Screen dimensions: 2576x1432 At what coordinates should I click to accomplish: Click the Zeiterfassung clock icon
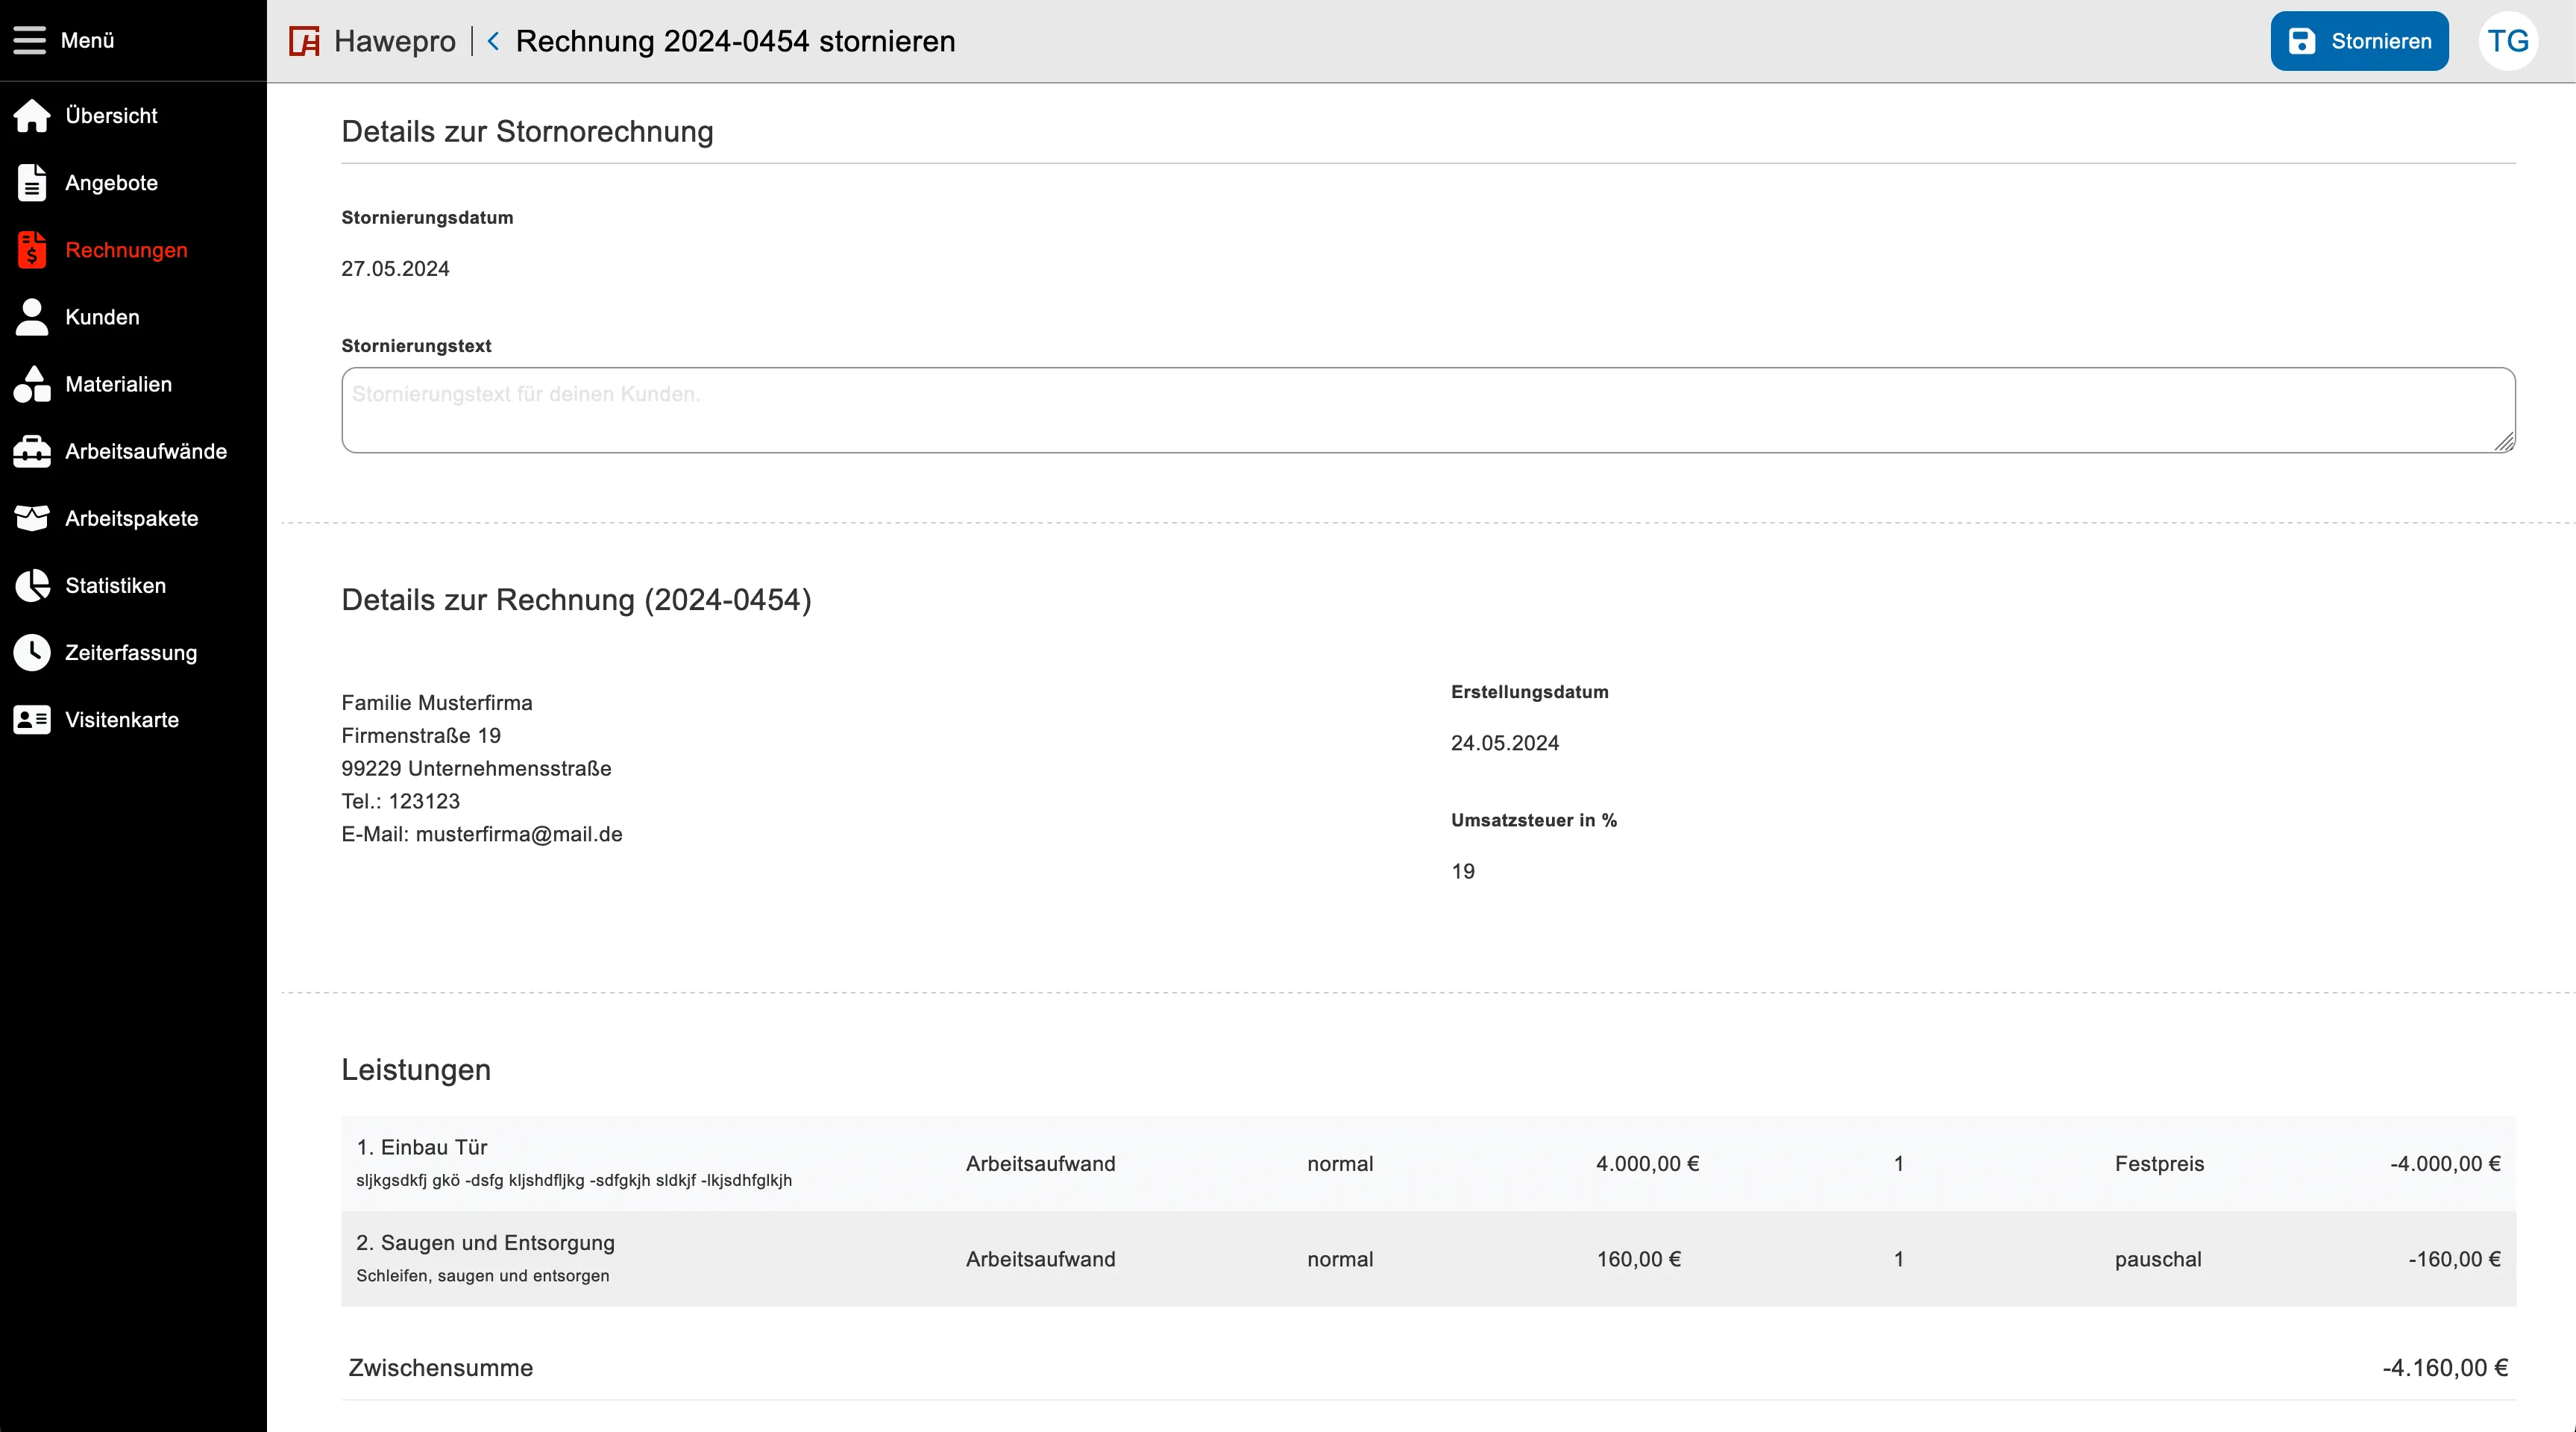tap(32, 652)
